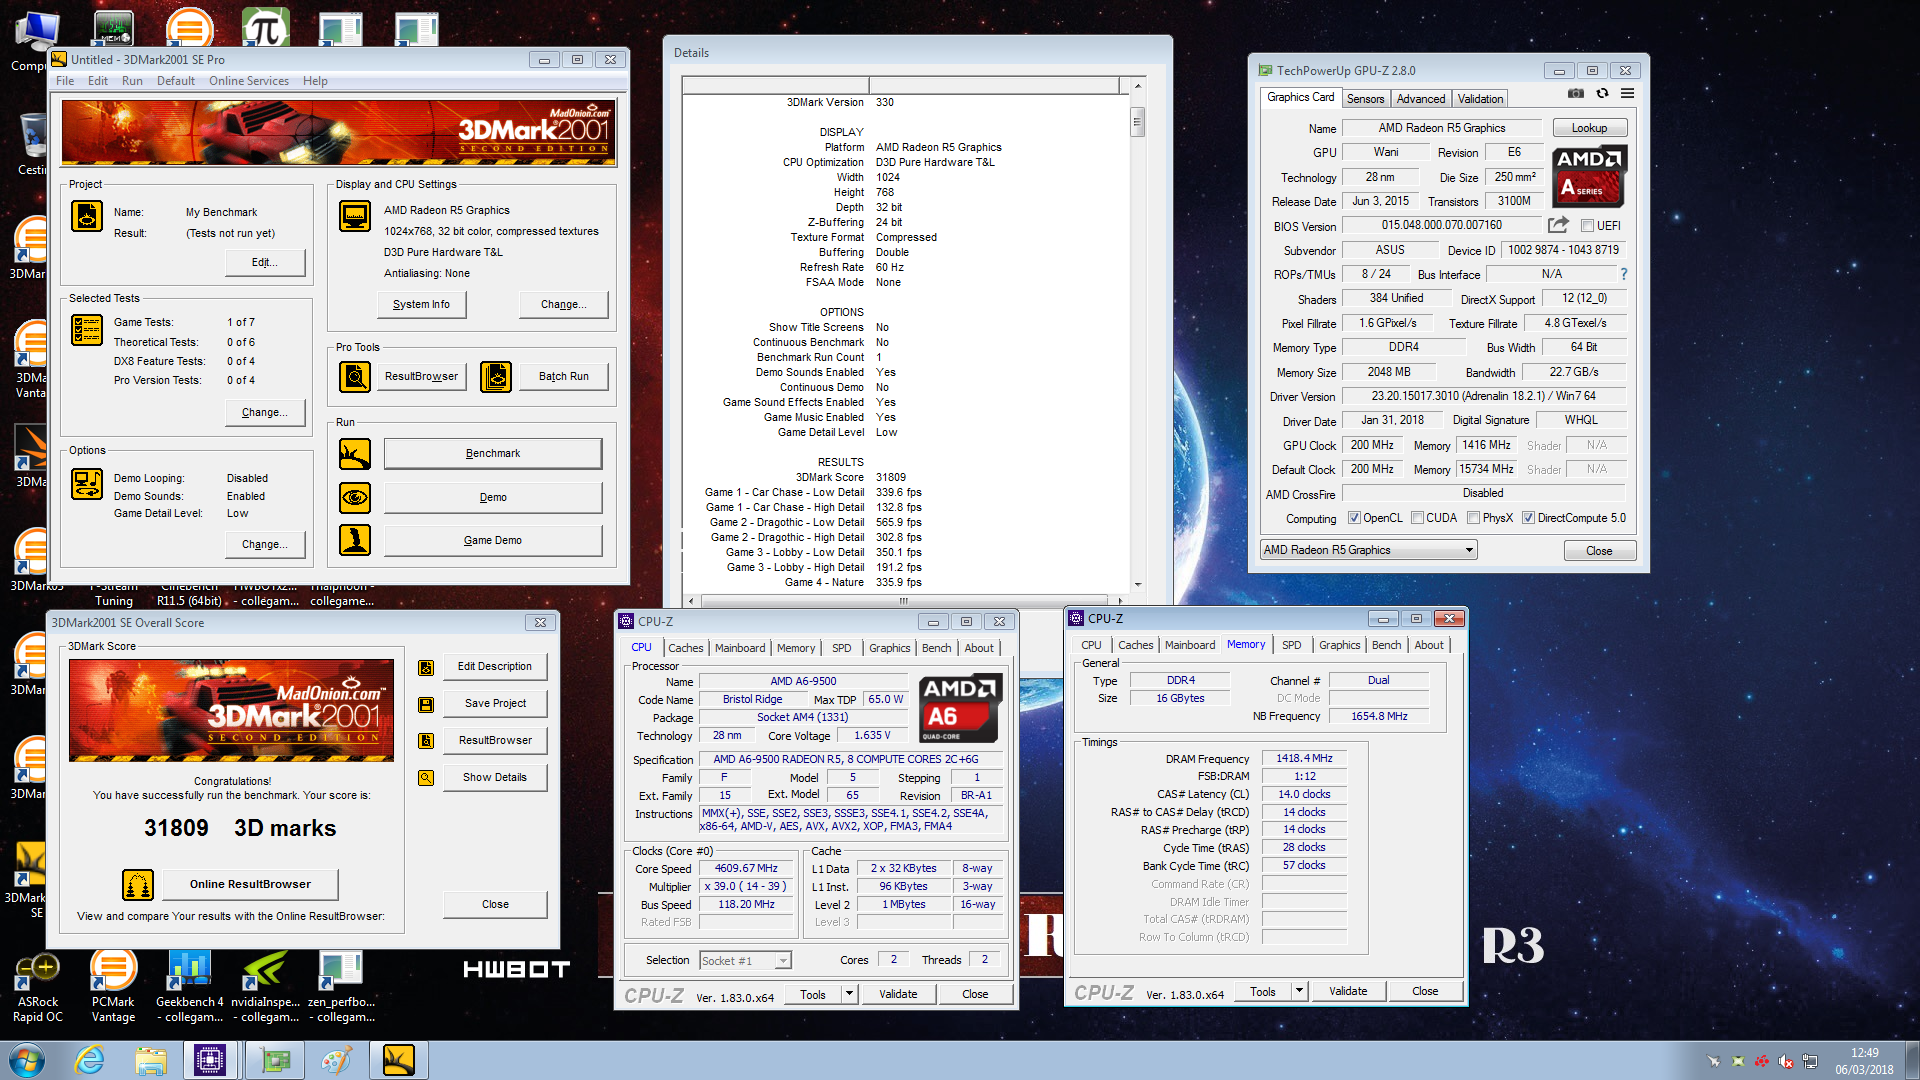The width and height of the screenshot is (1920, 1080).
Task: Switch to the Advanced tab in GPU-Z
Action: (x=1421, y=99)
